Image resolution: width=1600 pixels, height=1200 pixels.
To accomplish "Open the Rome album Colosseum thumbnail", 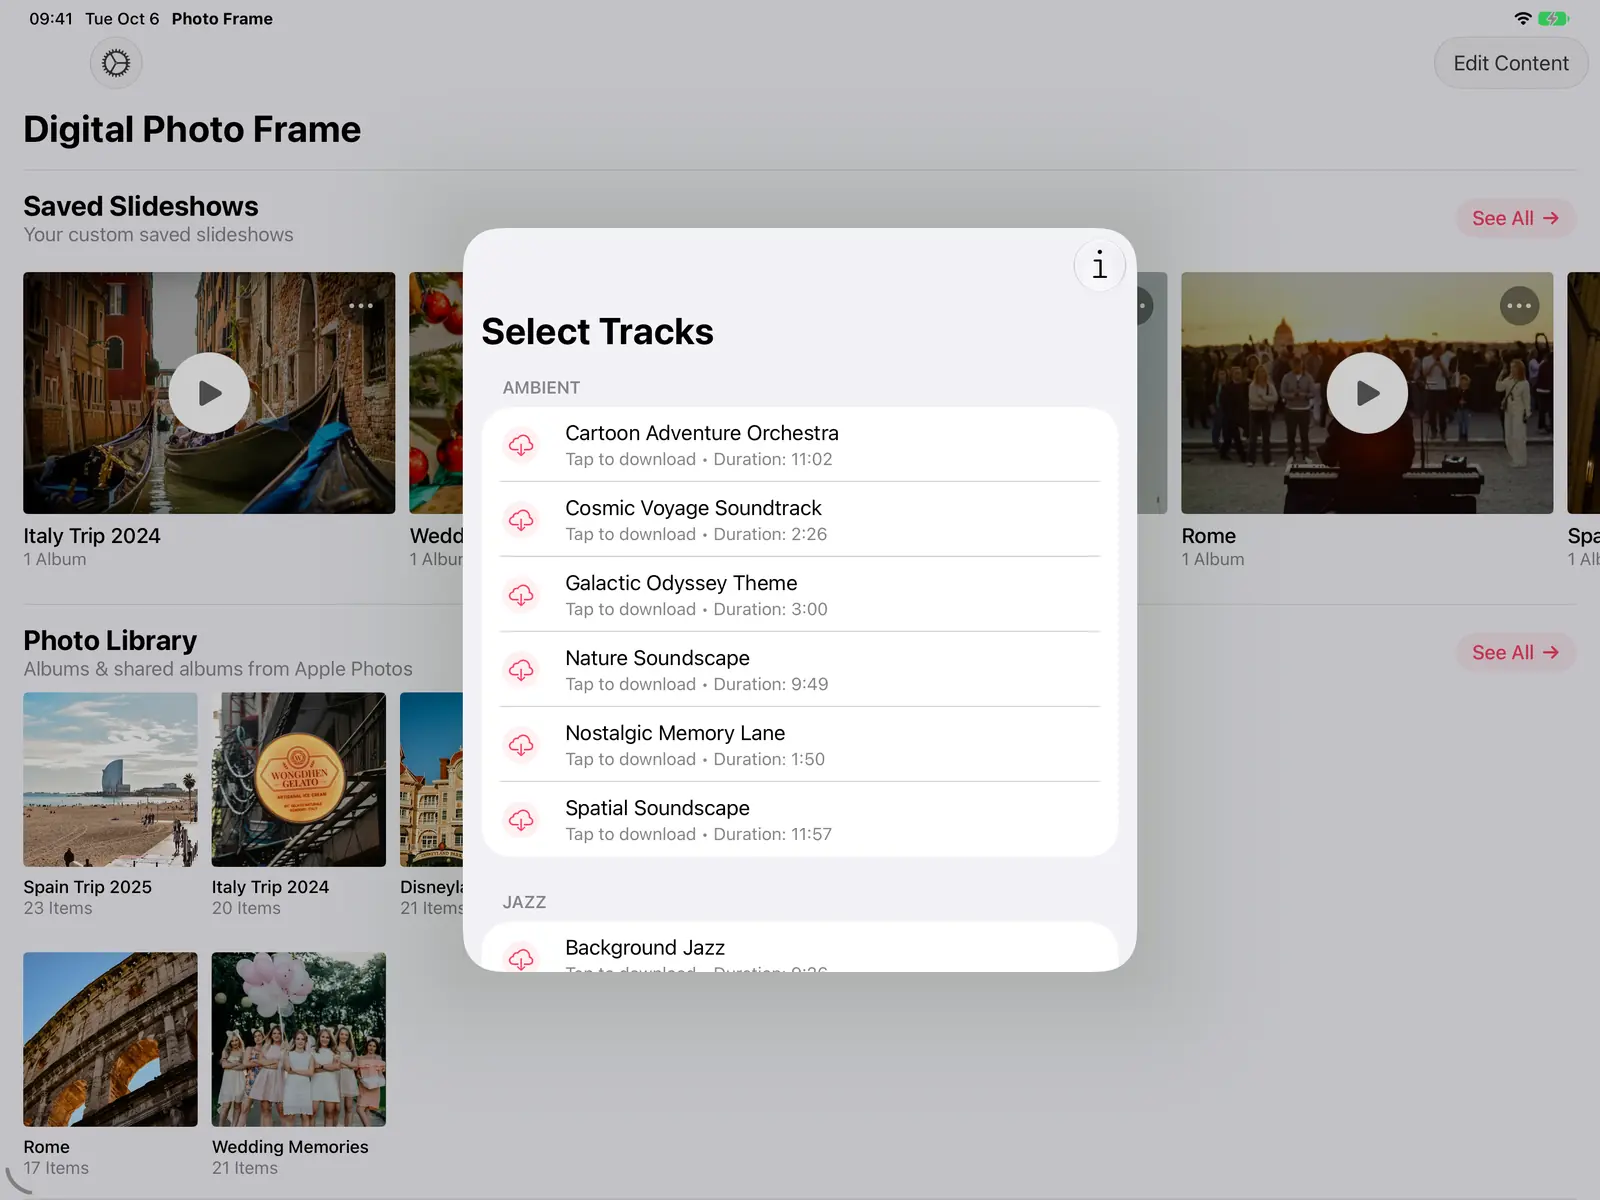I will click(110, 1040).
